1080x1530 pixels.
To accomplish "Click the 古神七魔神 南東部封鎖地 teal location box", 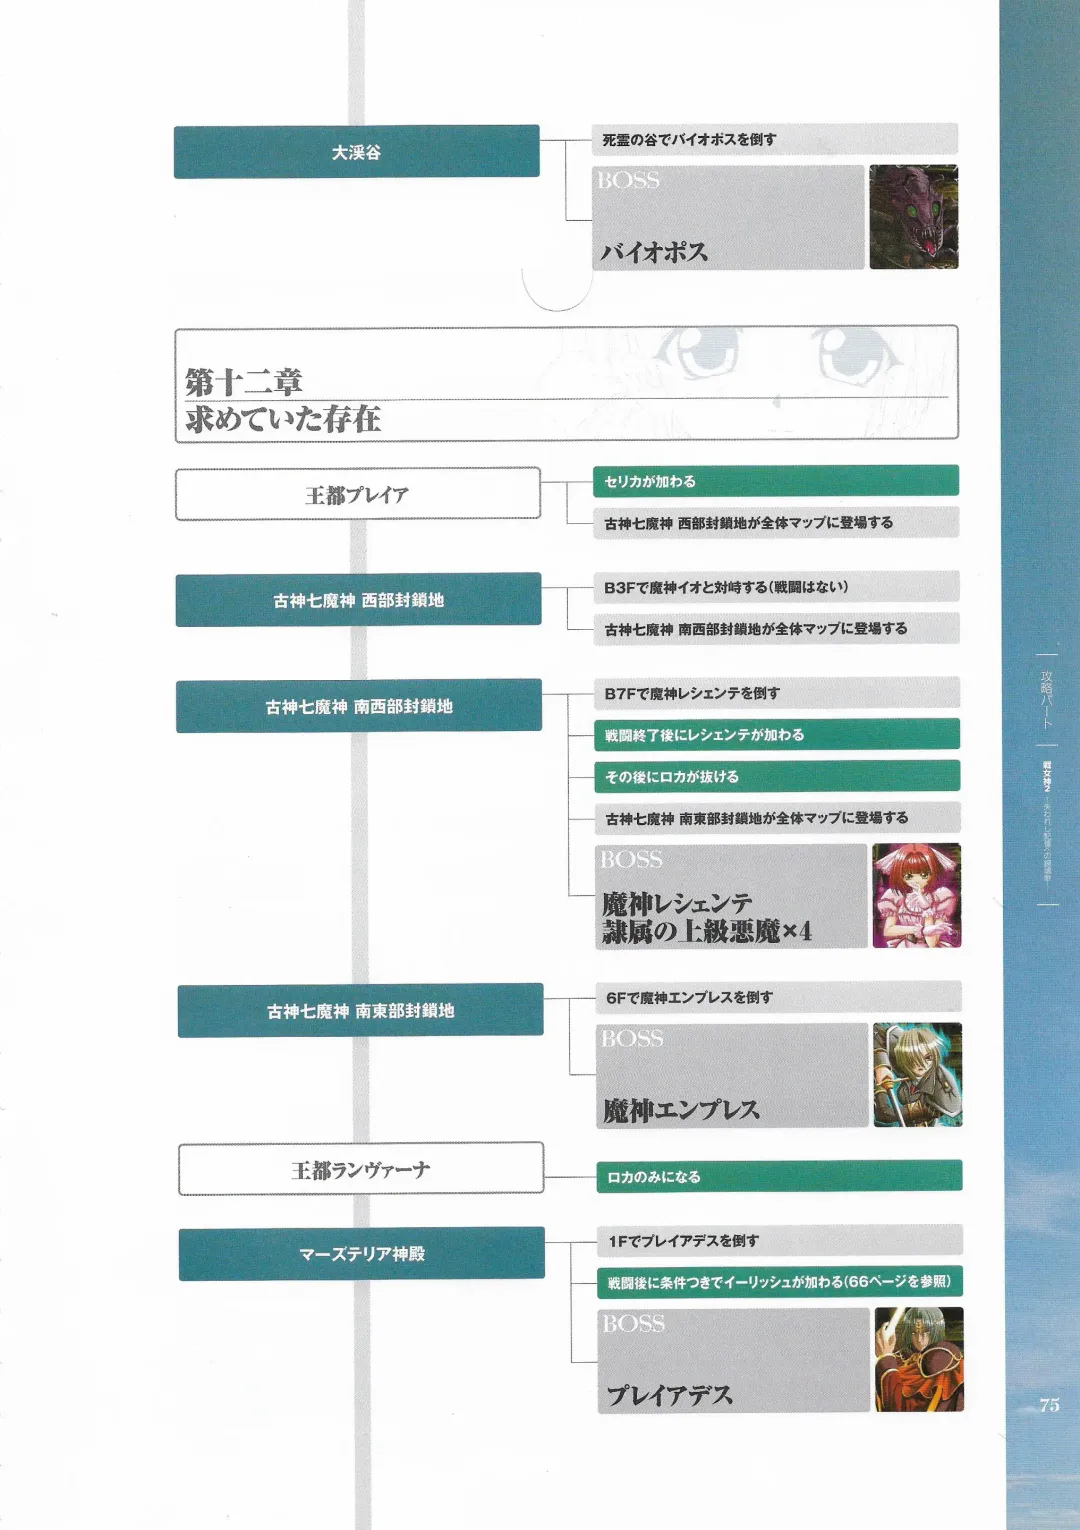I will click(360, 1010).
